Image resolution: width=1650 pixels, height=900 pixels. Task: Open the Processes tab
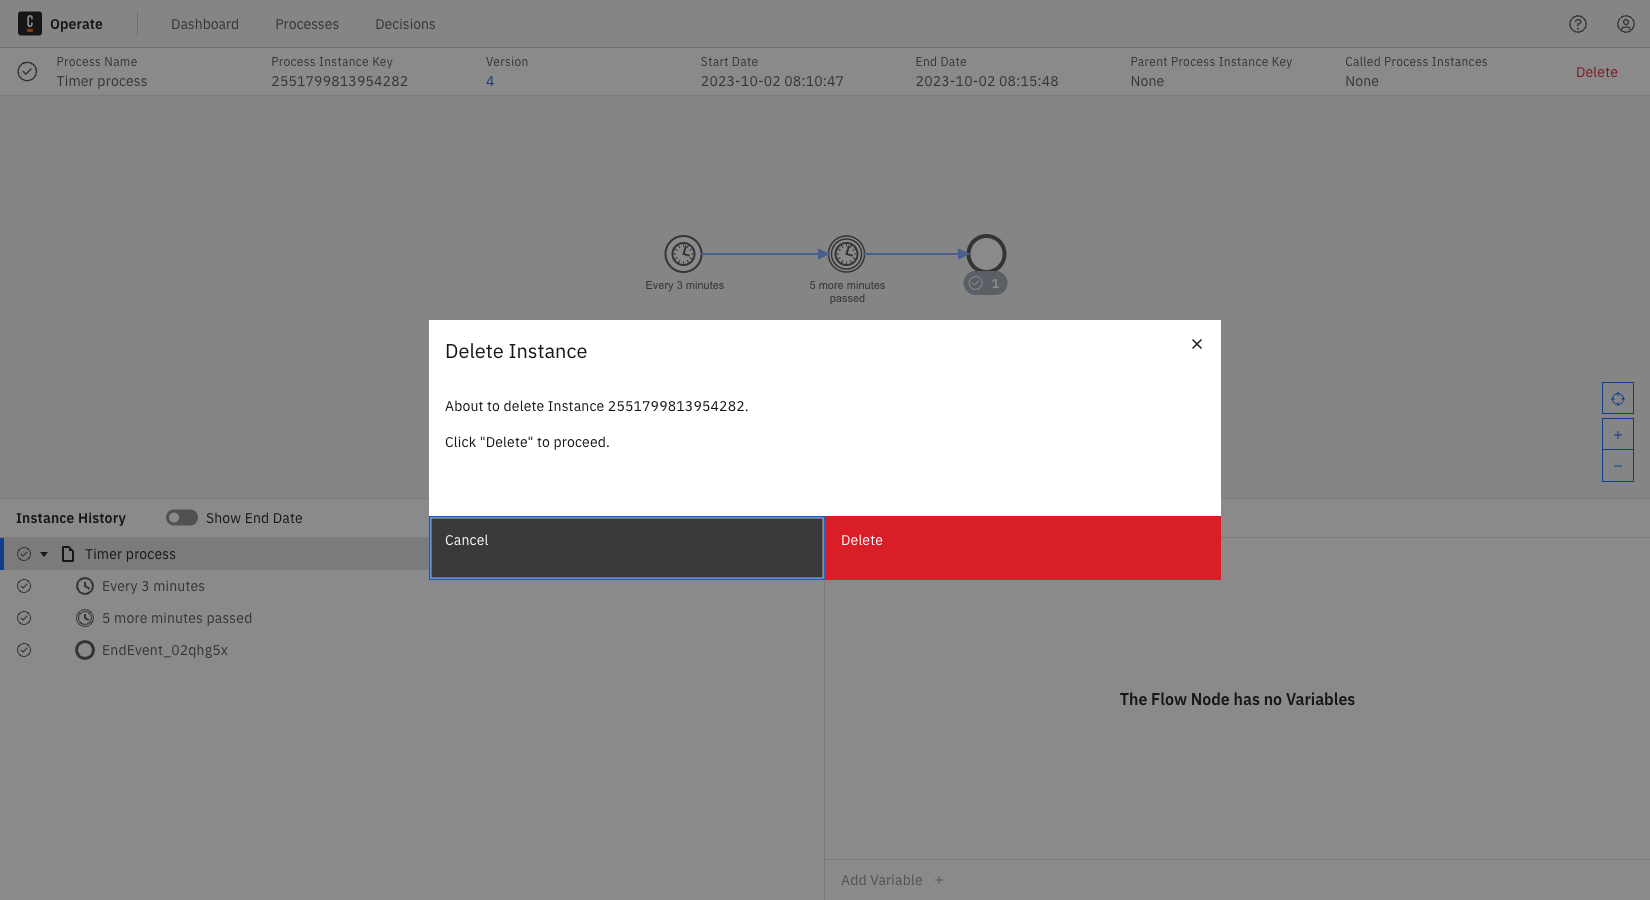pyautogui.click(x=307, y=24)
